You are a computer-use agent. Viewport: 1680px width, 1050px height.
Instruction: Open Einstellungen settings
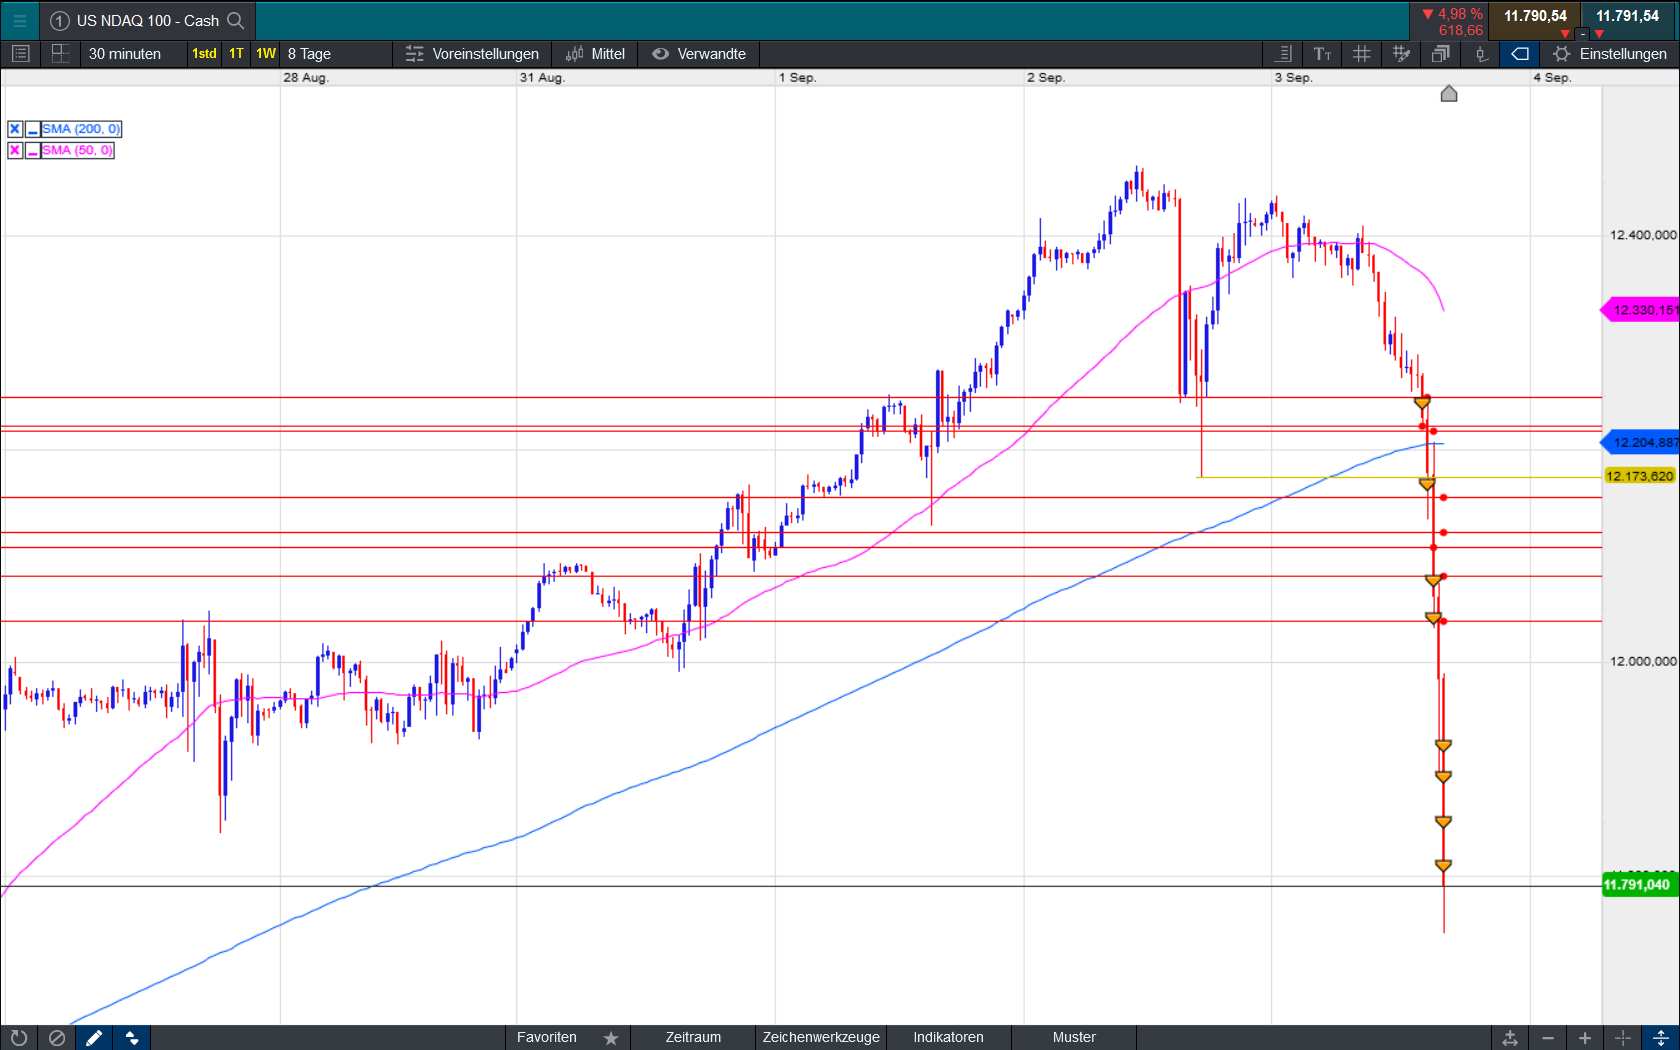click(1610, 54)
